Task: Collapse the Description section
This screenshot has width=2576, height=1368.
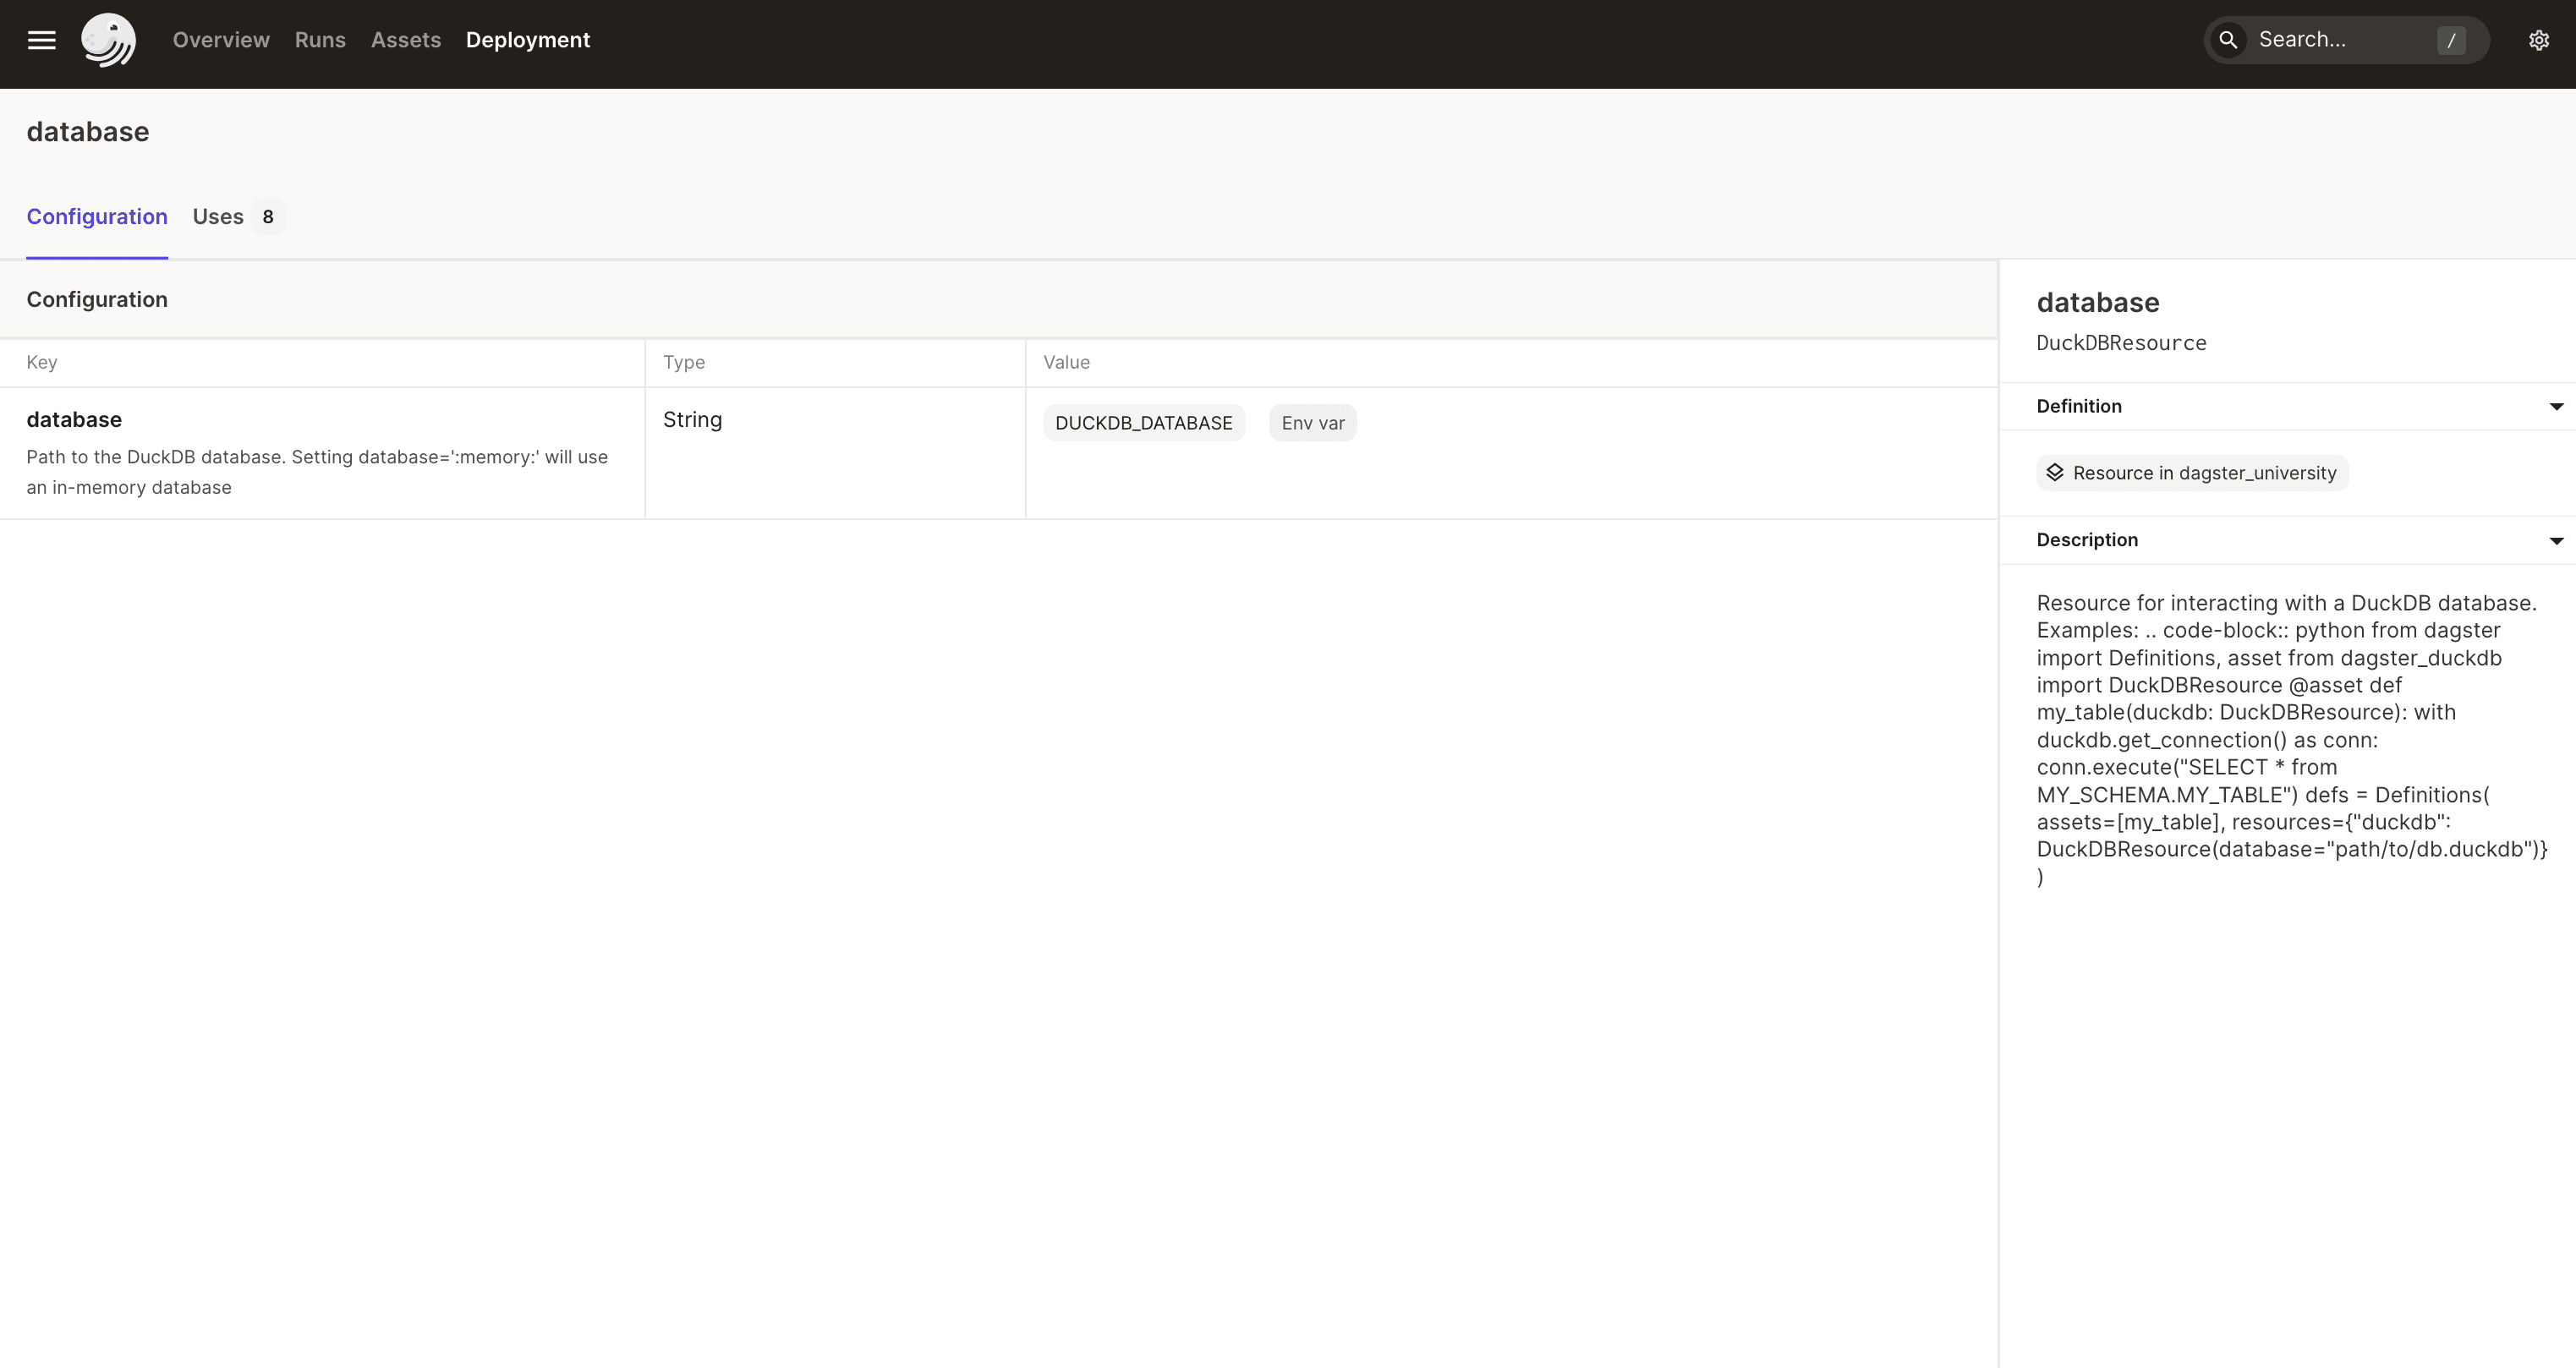Action: [x=2557, y=540]
